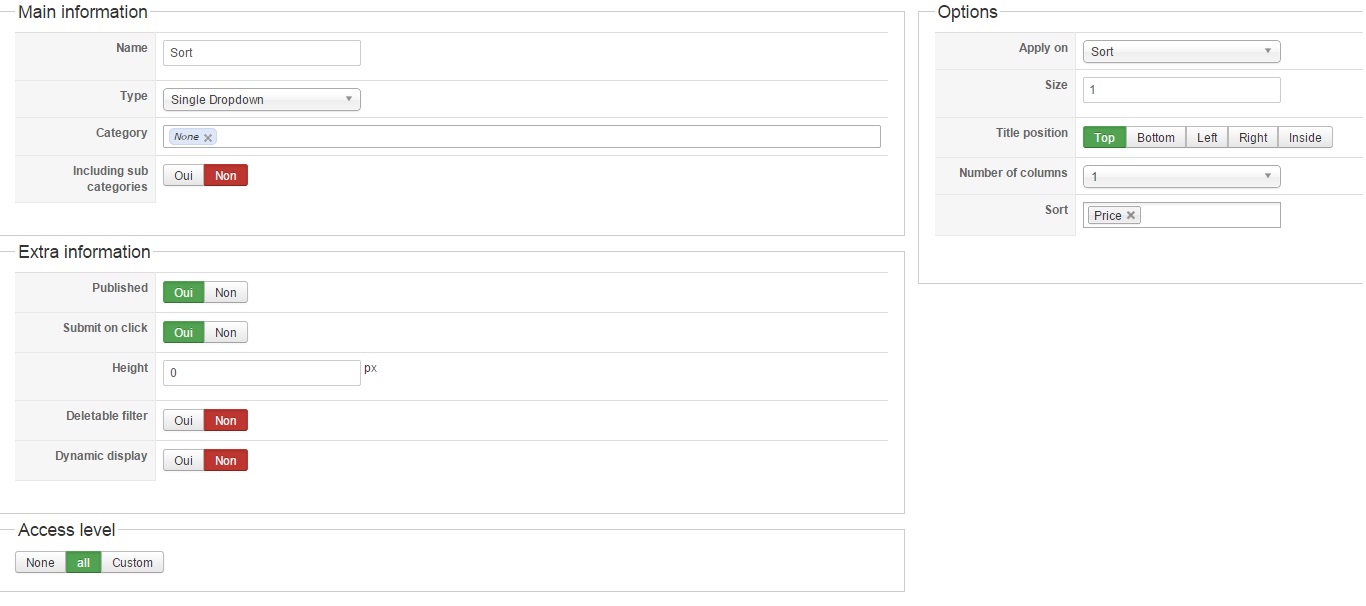The width and height of the screenshot is (1366, 606).
Task: Remove the Price sort tag
Action: [x=1131, y=215]
